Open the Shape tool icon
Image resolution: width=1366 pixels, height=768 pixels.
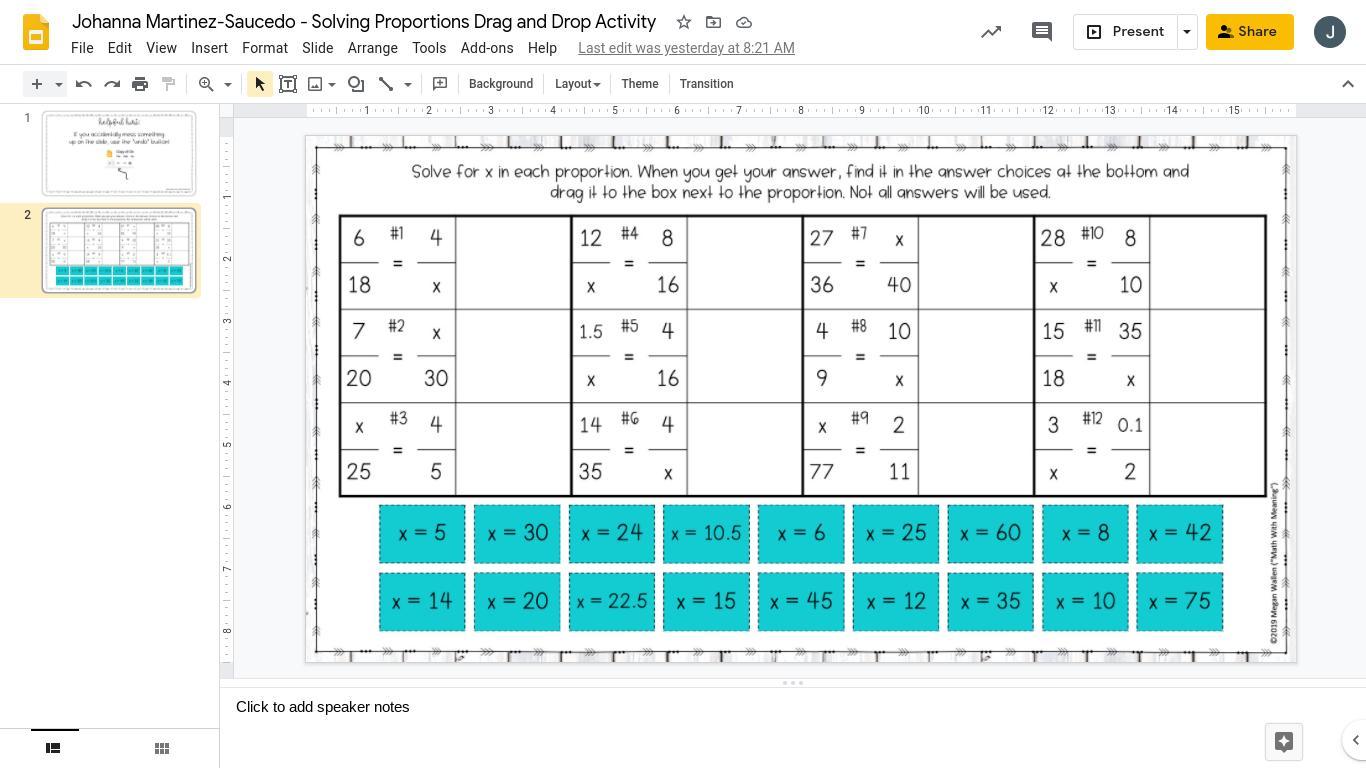[356, 84]
